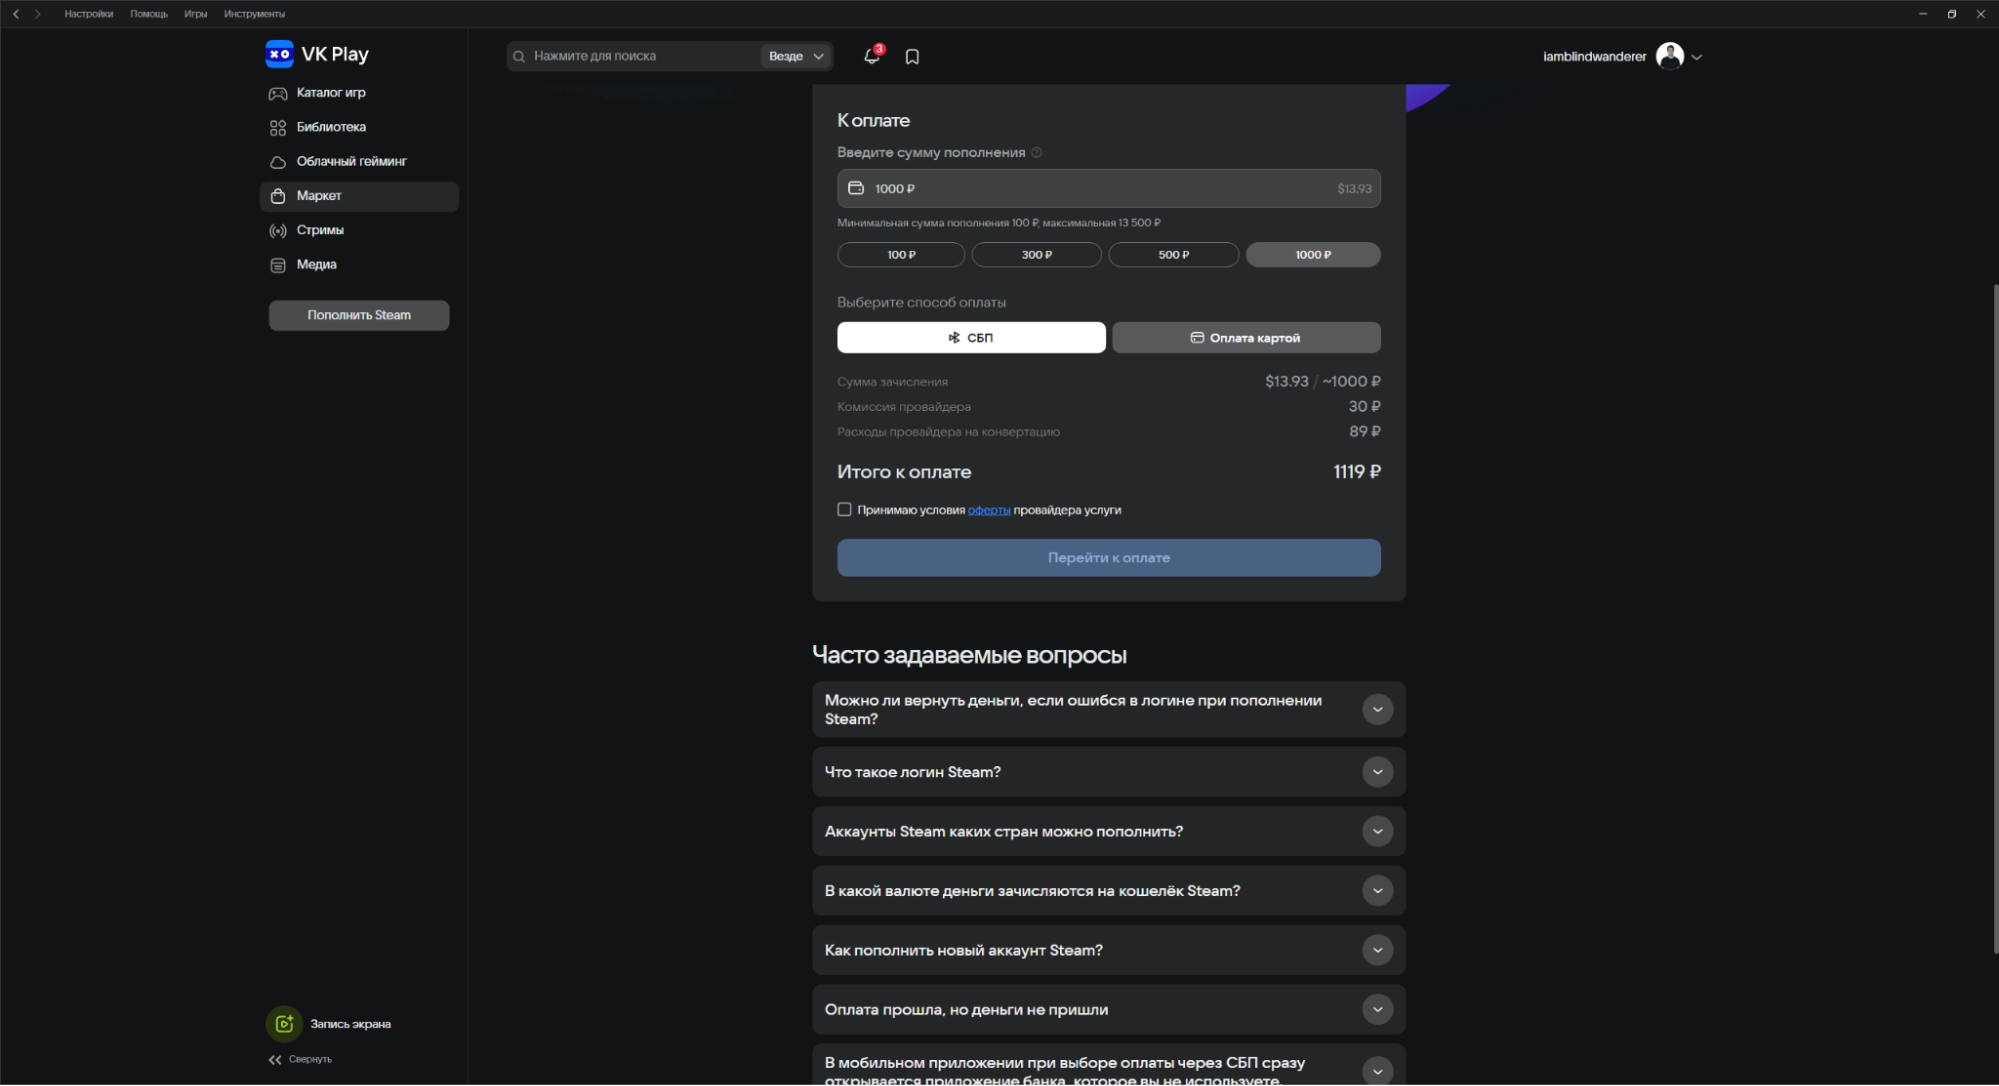
Task: Open the Везде search scope dropdown
Action: pos(796,56)
